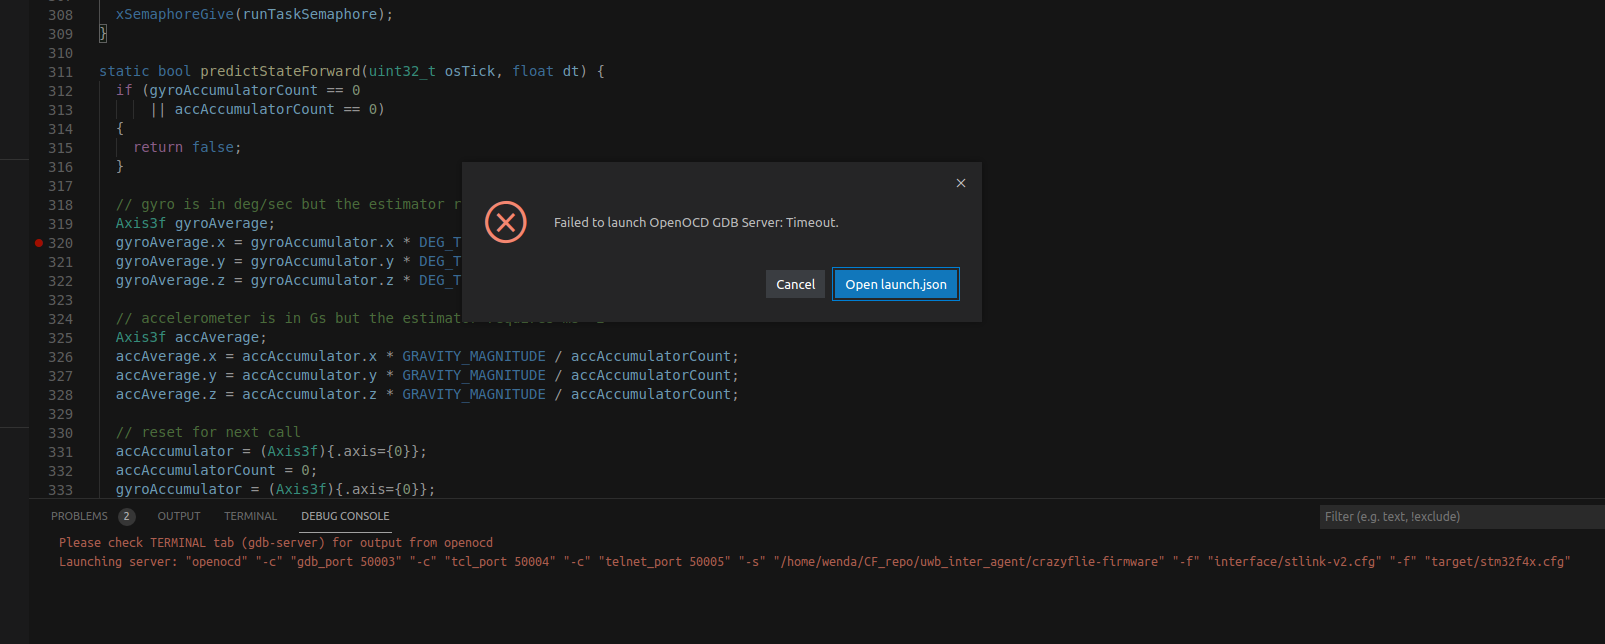Click the red error icon in dialog
Image resolution: width=1605 pixels, height=644 pixels.
coord(505,222)
